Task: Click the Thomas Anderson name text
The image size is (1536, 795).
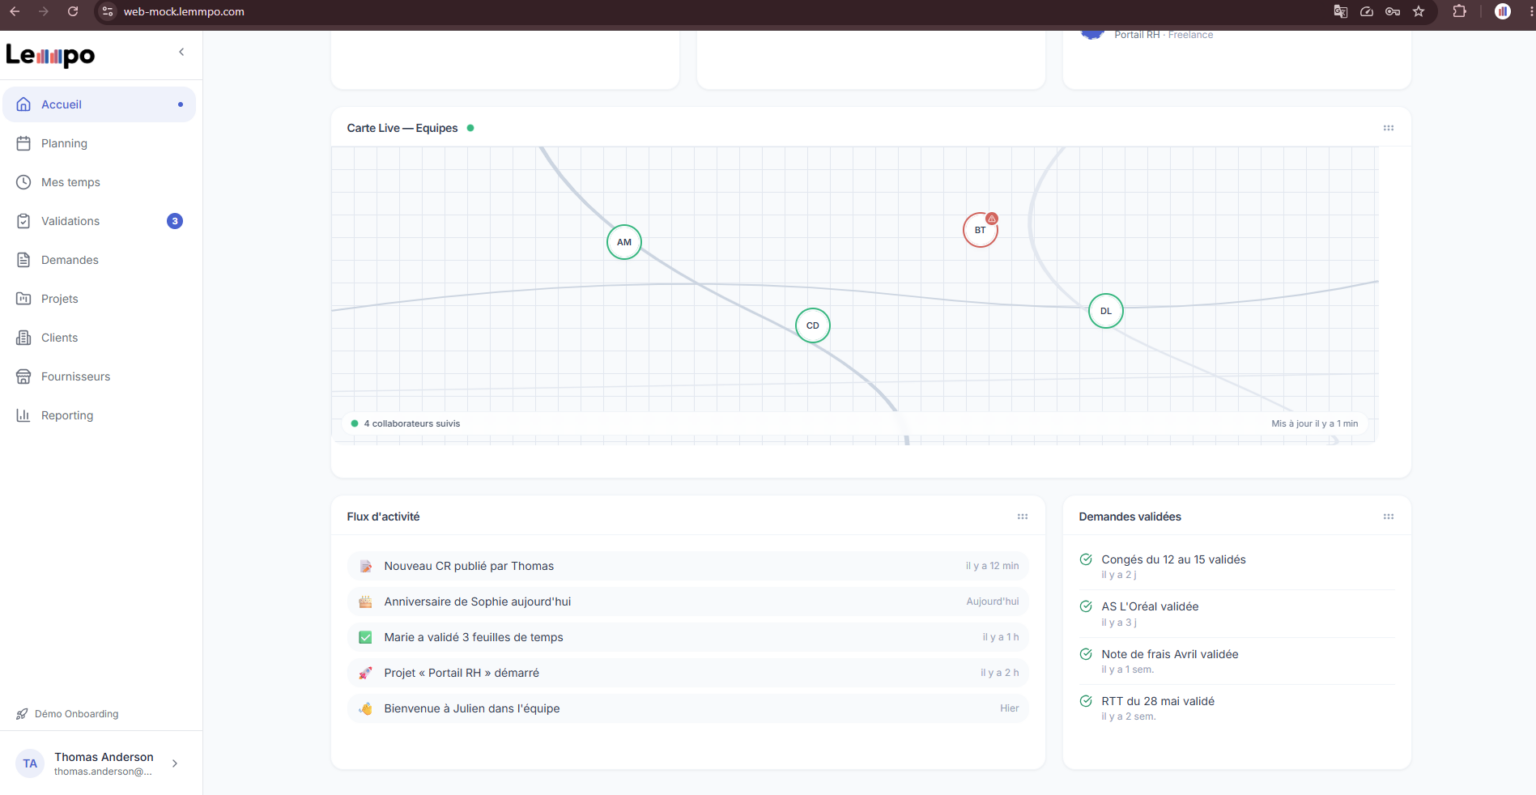Action: point(104,757)
